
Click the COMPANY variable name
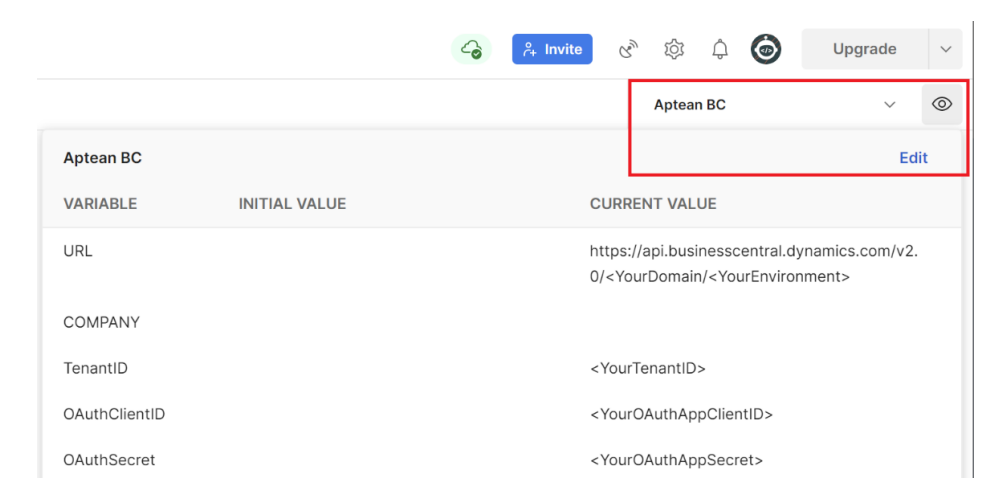101,322
